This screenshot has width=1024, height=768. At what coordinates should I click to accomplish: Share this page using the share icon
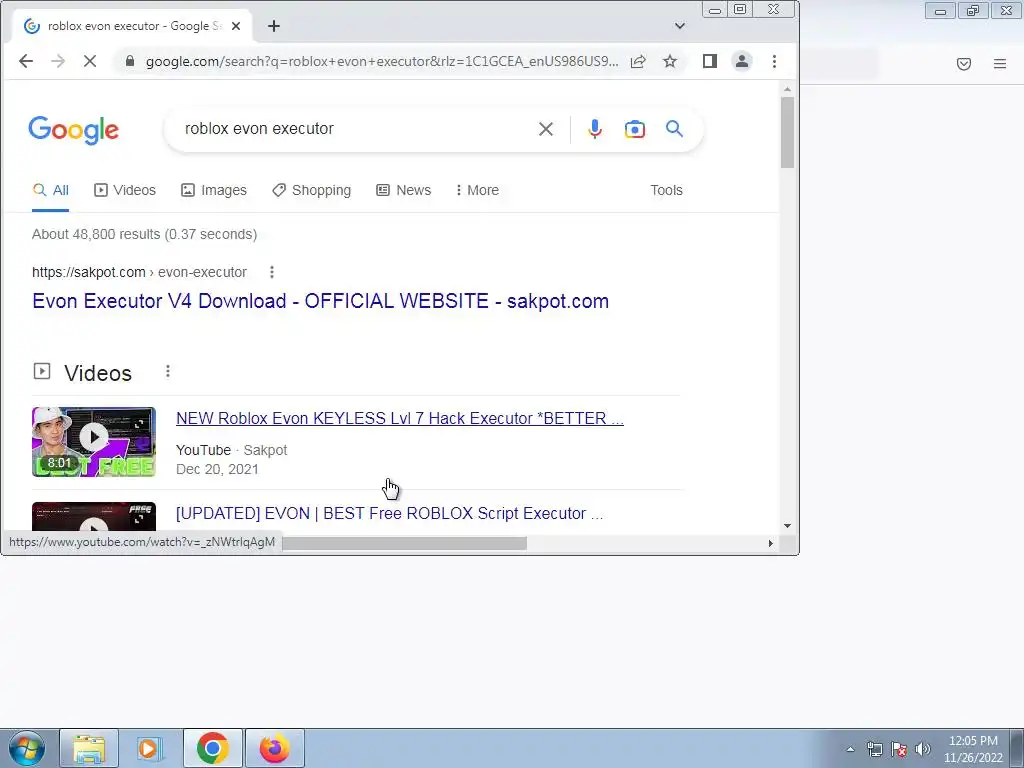pyautogui.click(x=638, y=61)
